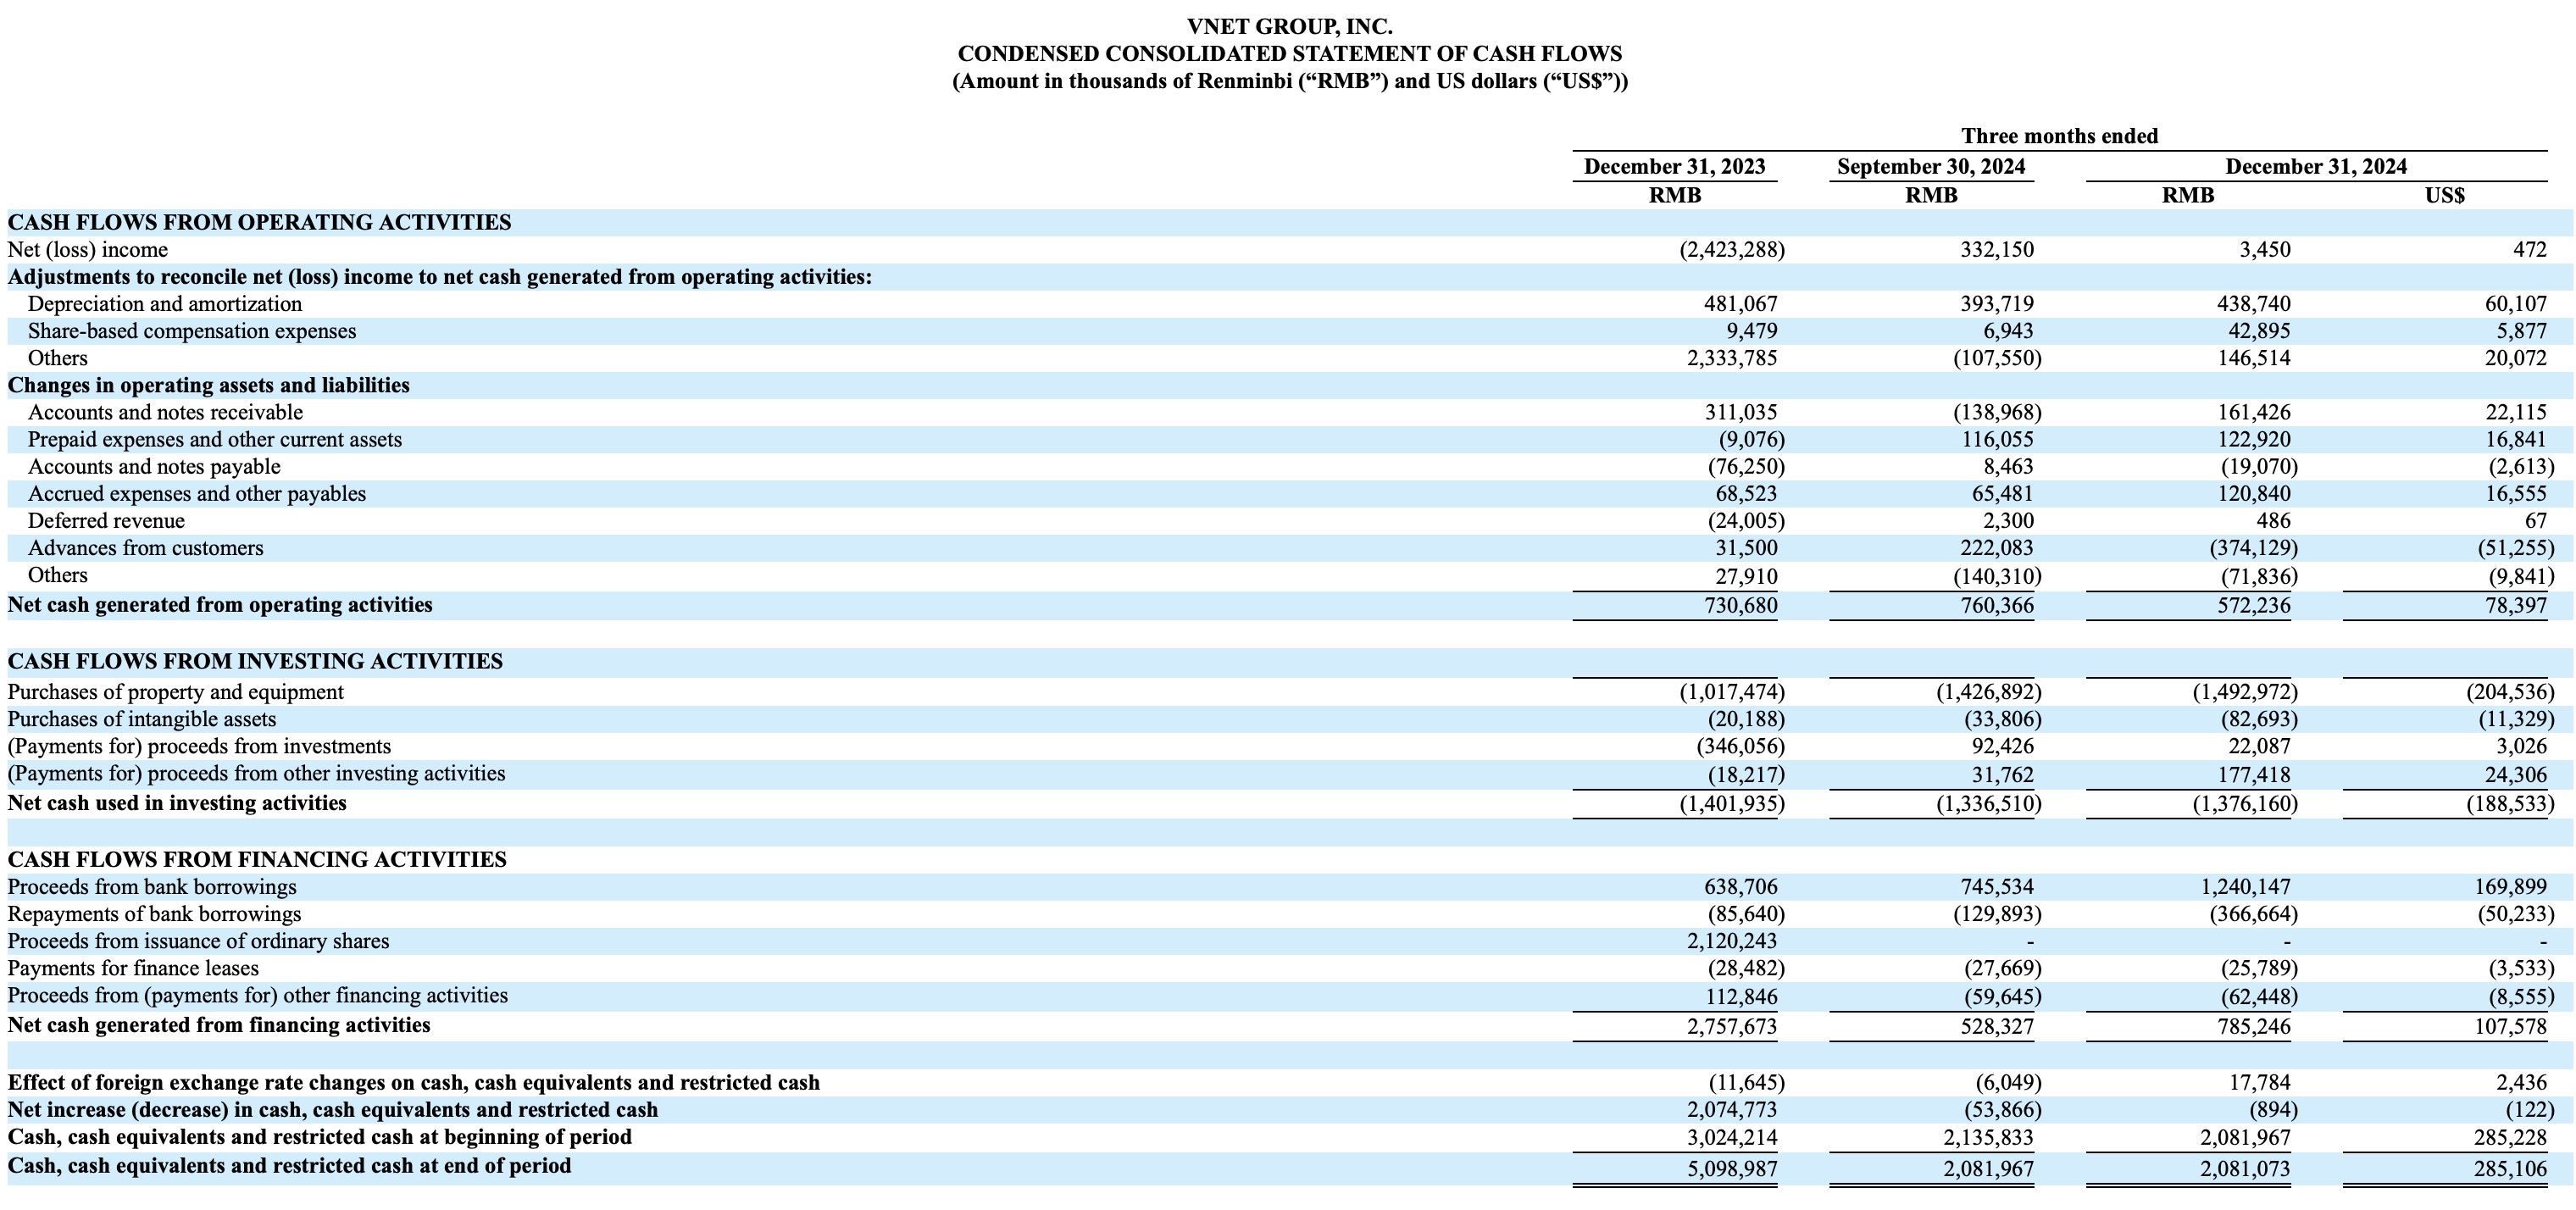The width and height of the screenshot is (2576, 1210).
Task: Select 'Advances from customers' label
Action: (x=146, y=548)
